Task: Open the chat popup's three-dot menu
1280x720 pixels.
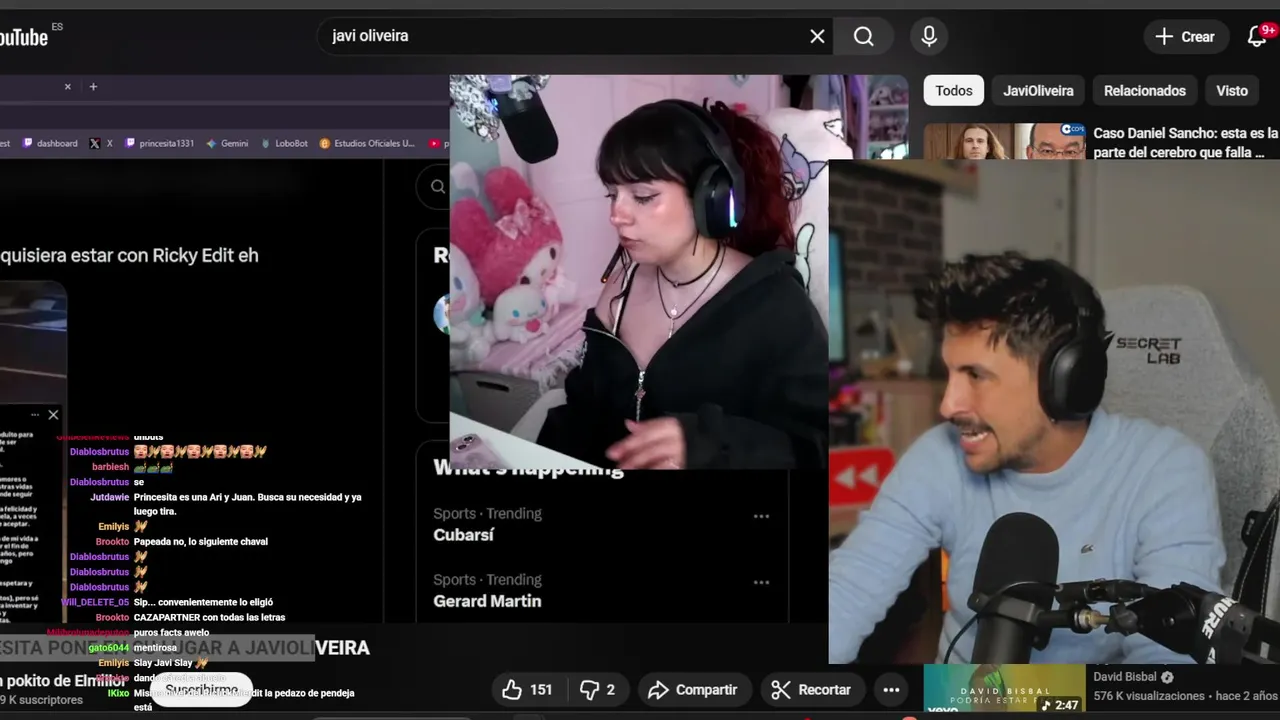Action: 35,415
